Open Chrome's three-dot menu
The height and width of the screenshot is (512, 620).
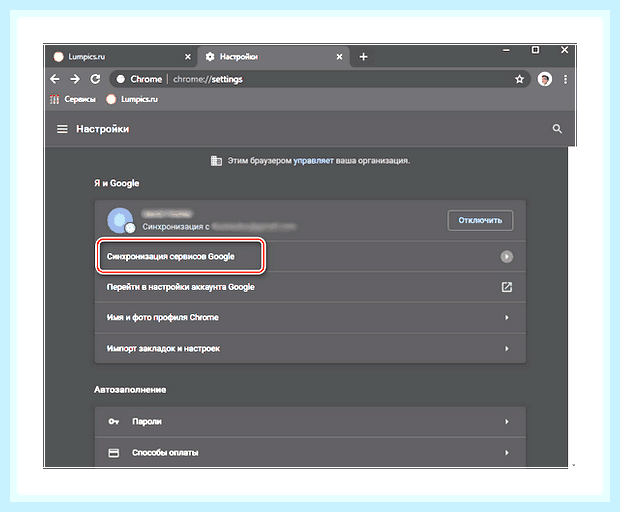tap(565, 79)
